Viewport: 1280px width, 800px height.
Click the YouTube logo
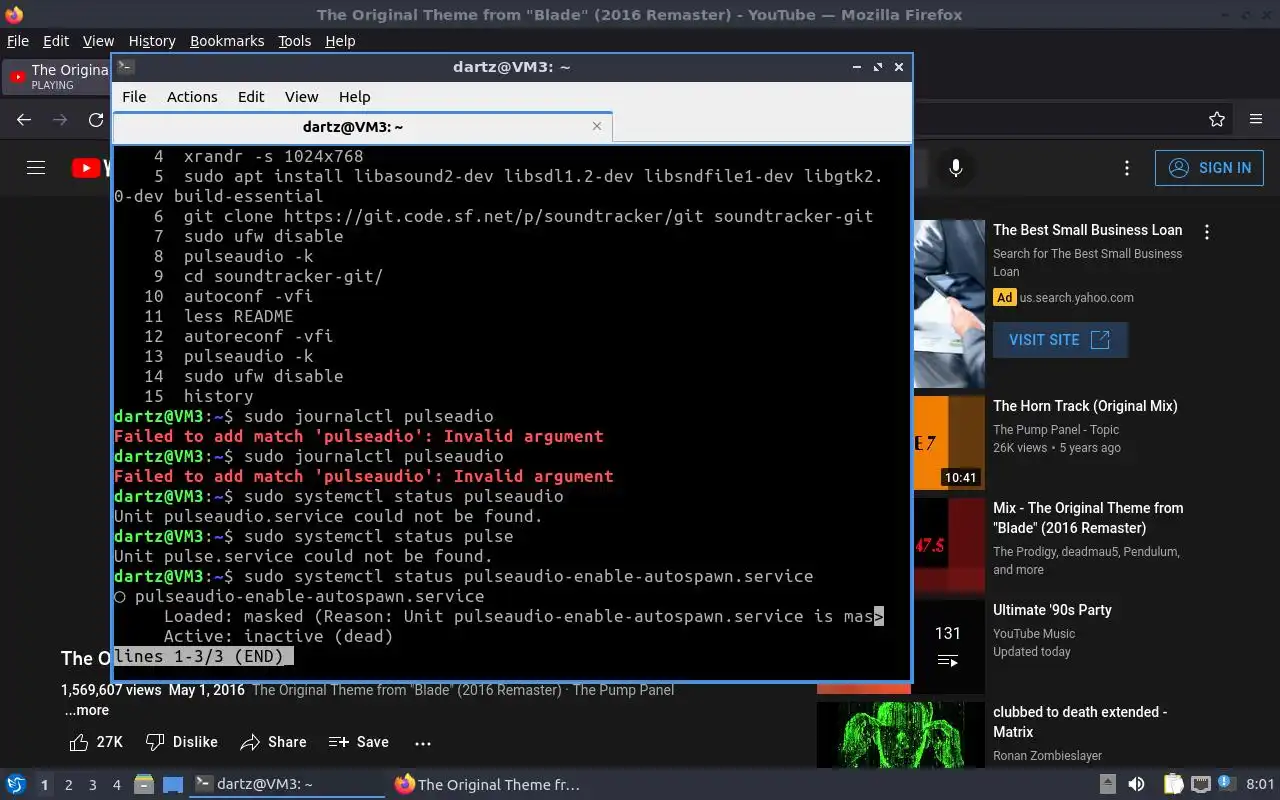click(x=91, y=168)
